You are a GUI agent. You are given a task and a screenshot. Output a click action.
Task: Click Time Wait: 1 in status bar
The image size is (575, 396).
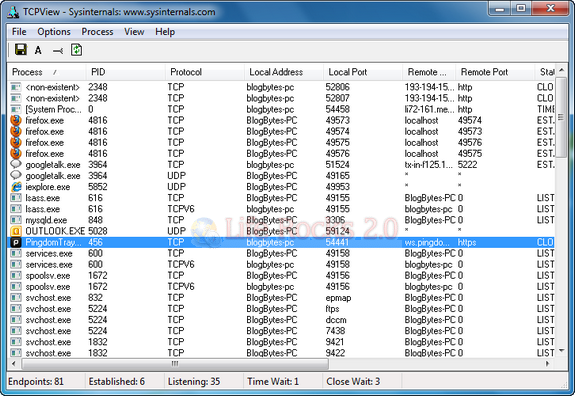[273, 381]
